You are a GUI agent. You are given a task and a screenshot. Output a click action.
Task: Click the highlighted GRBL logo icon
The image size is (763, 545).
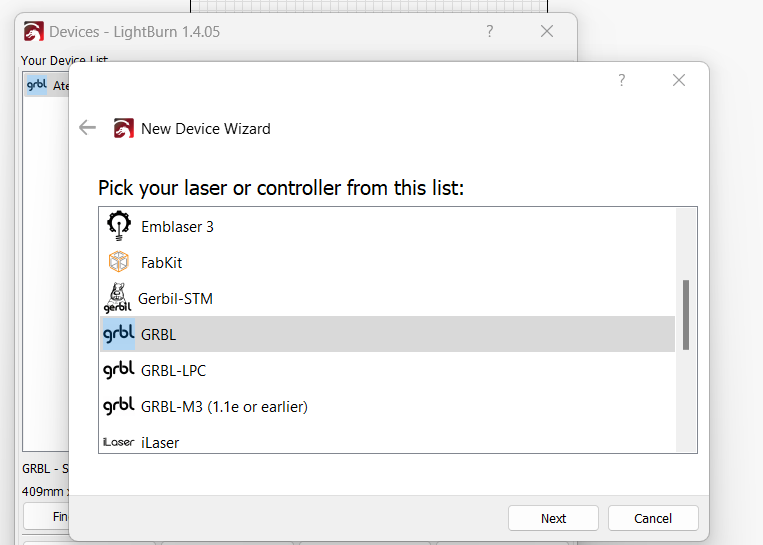[x=118, y=334]
